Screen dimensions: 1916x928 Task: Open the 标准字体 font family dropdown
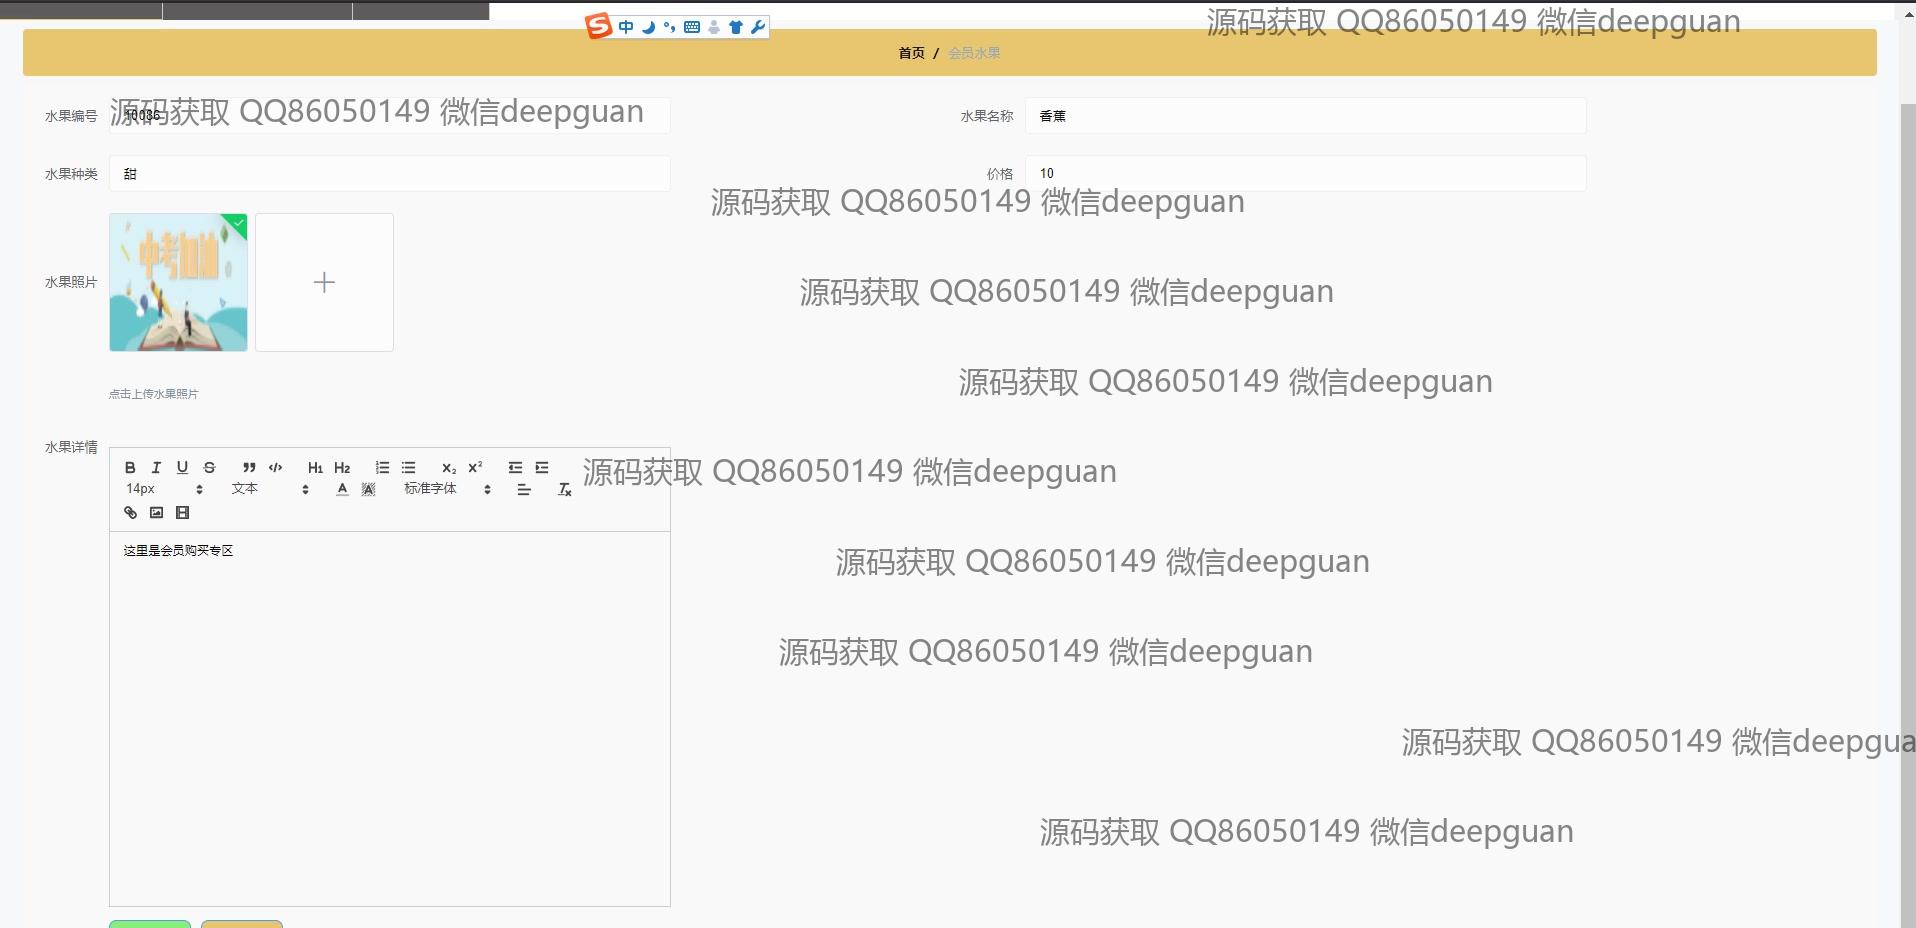(447, 489)
